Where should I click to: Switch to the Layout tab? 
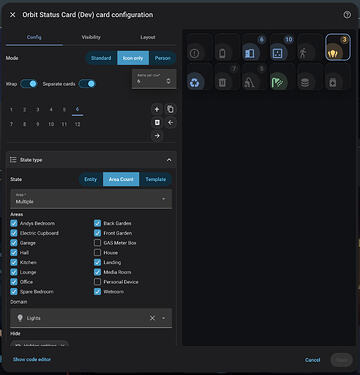click(148, 37)
